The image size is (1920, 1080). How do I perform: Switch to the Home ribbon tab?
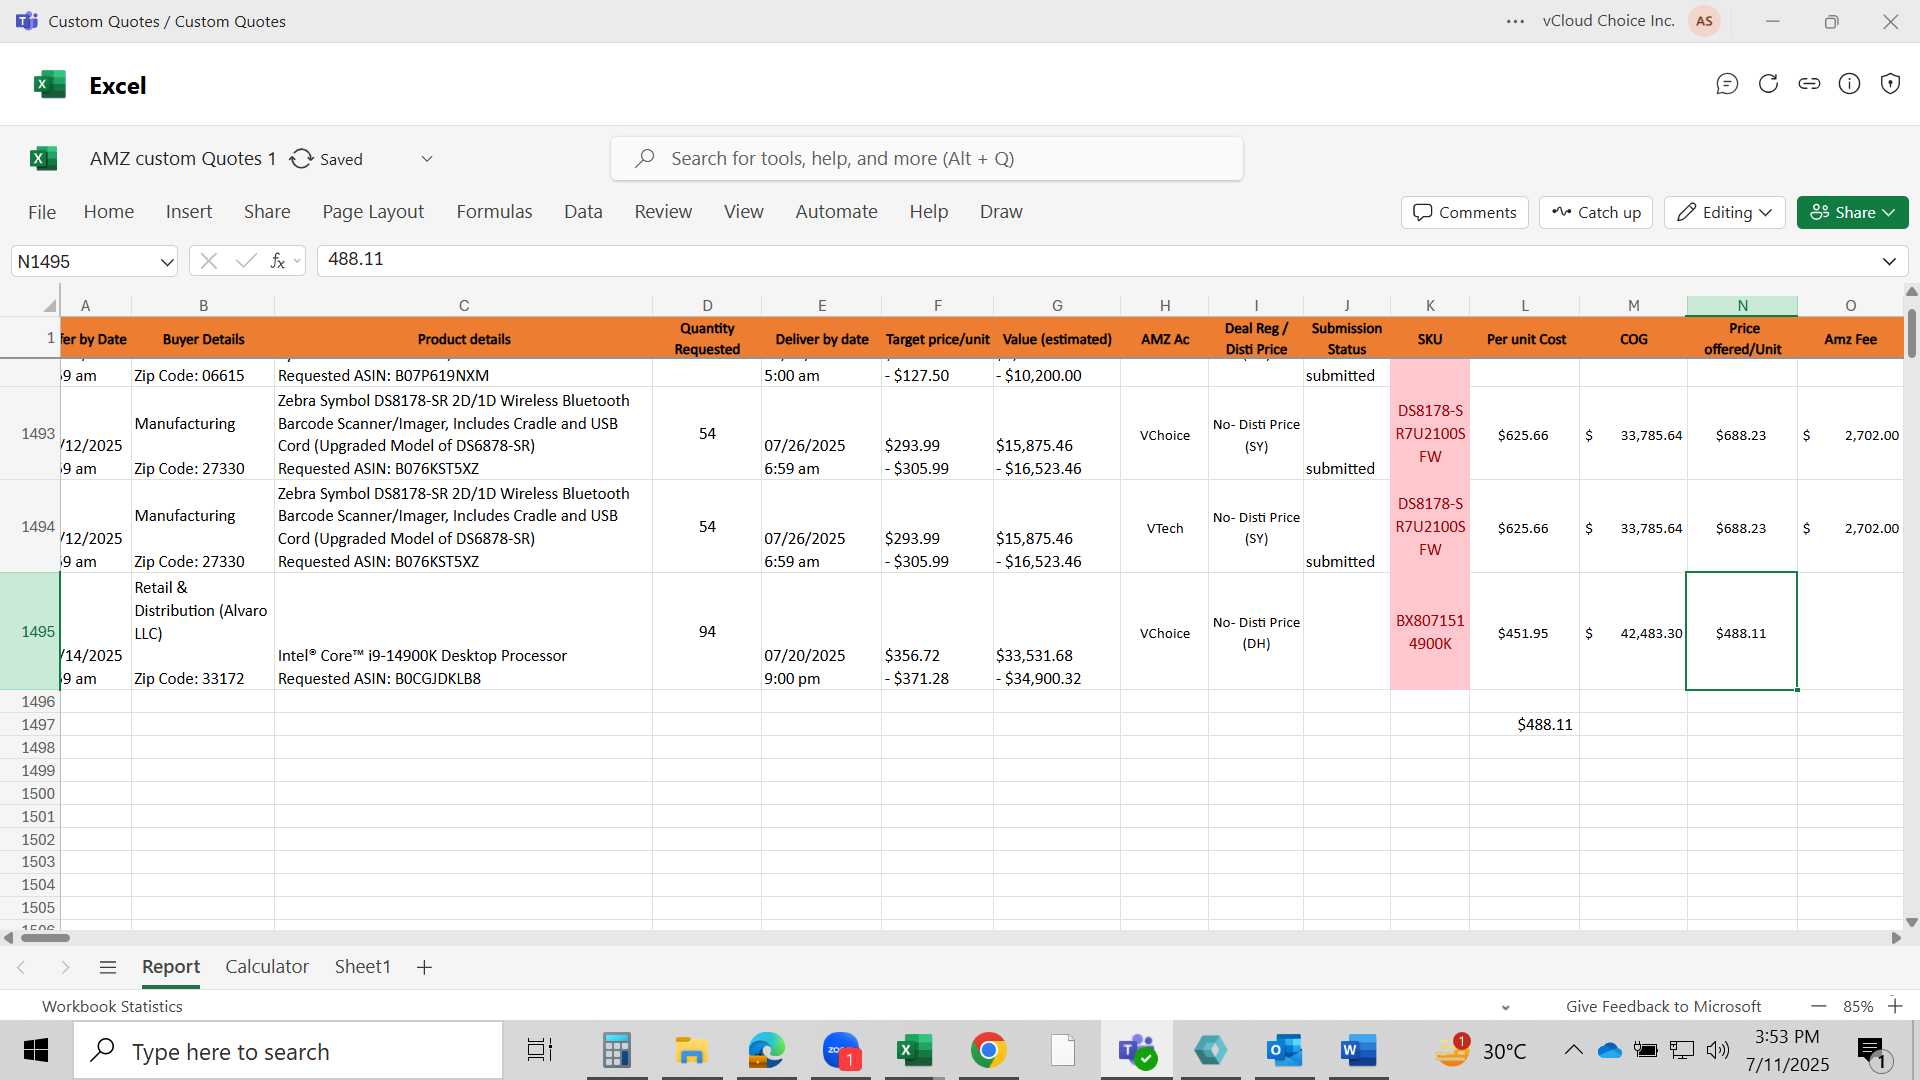109,212
